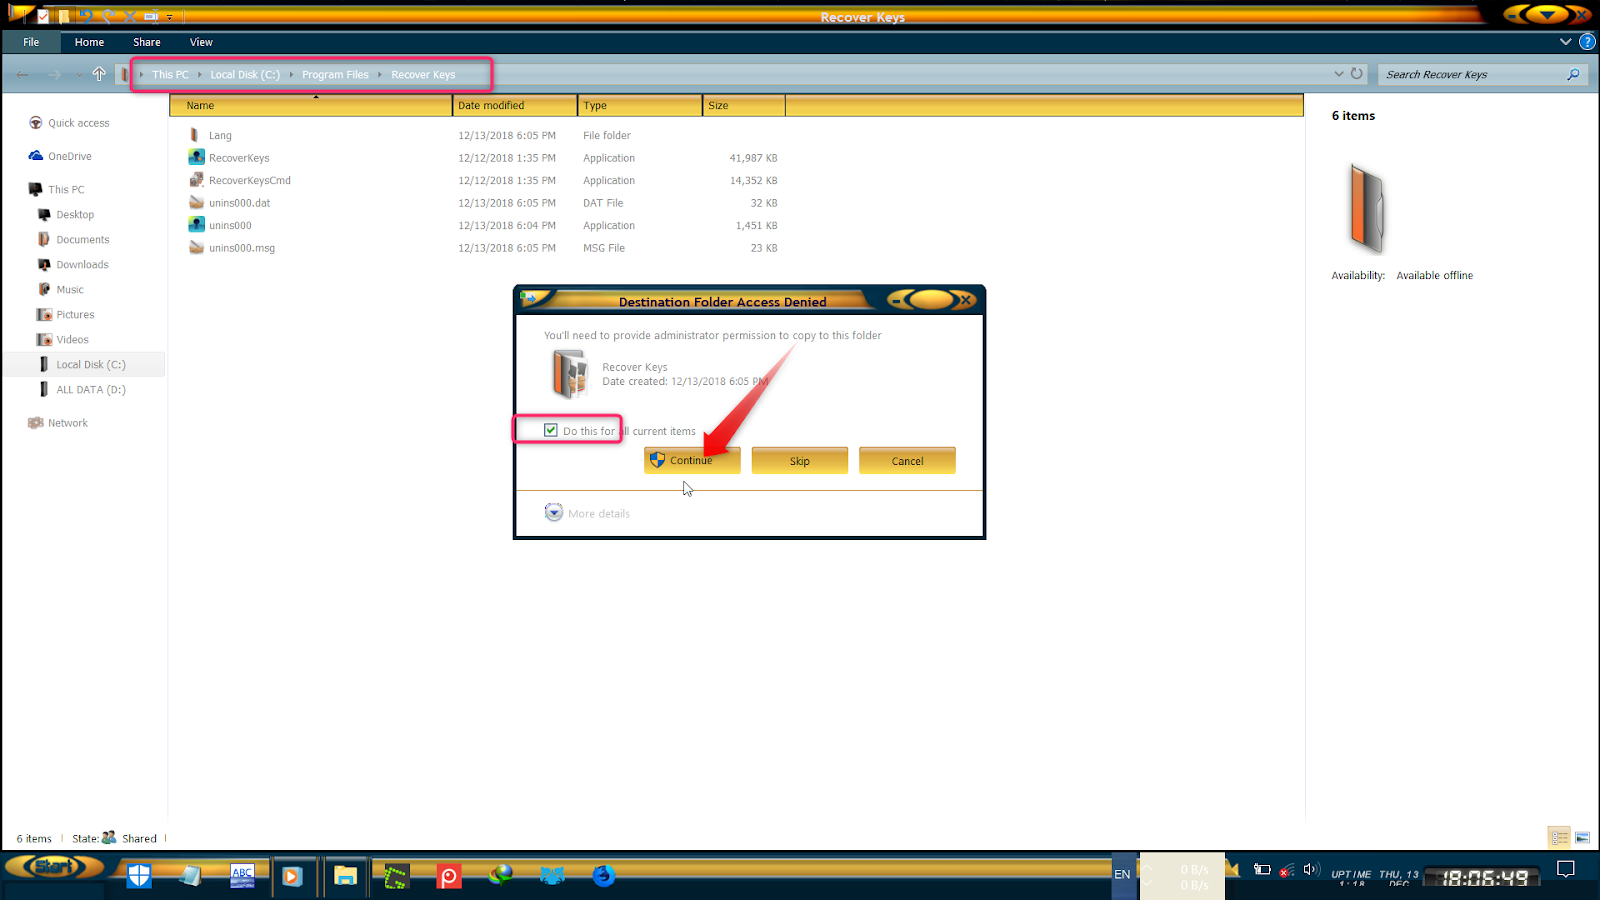Select Local Disk (C:) in navigation pane
Image resolution: width=1600 pixels, height=900 pixels.
click(90, 364)
